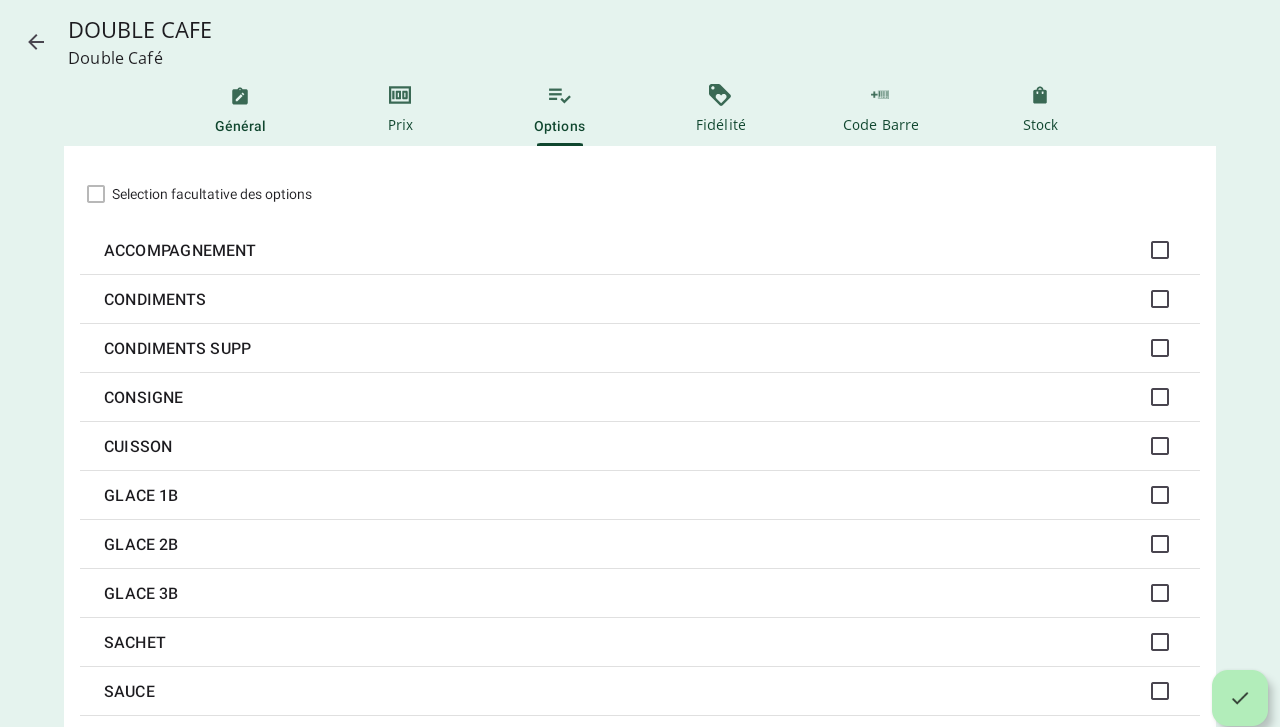Open the Fidélité loyalty tag icon
The height and width of the screenshot is (727, 1280).
click(x=720, y=95)
